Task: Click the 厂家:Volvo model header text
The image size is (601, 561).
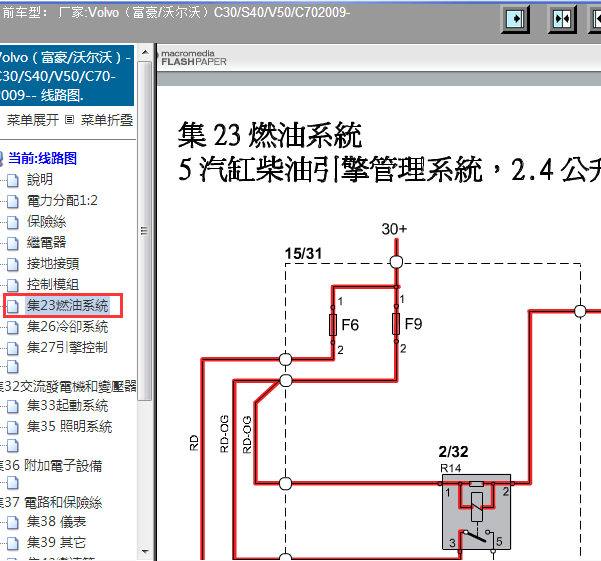Action: pos(204,12)
